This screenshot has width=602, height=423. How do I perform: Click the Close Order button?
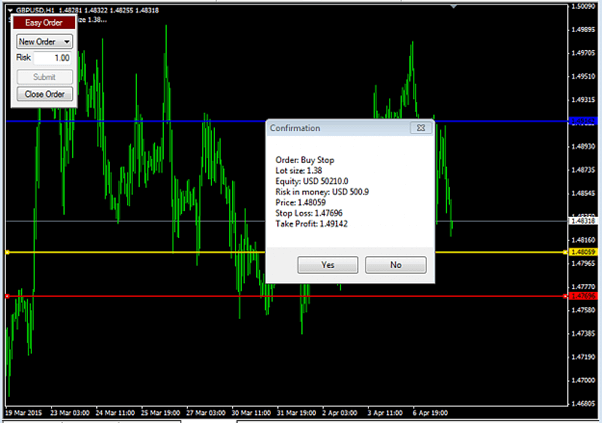(x=45, y=94)
